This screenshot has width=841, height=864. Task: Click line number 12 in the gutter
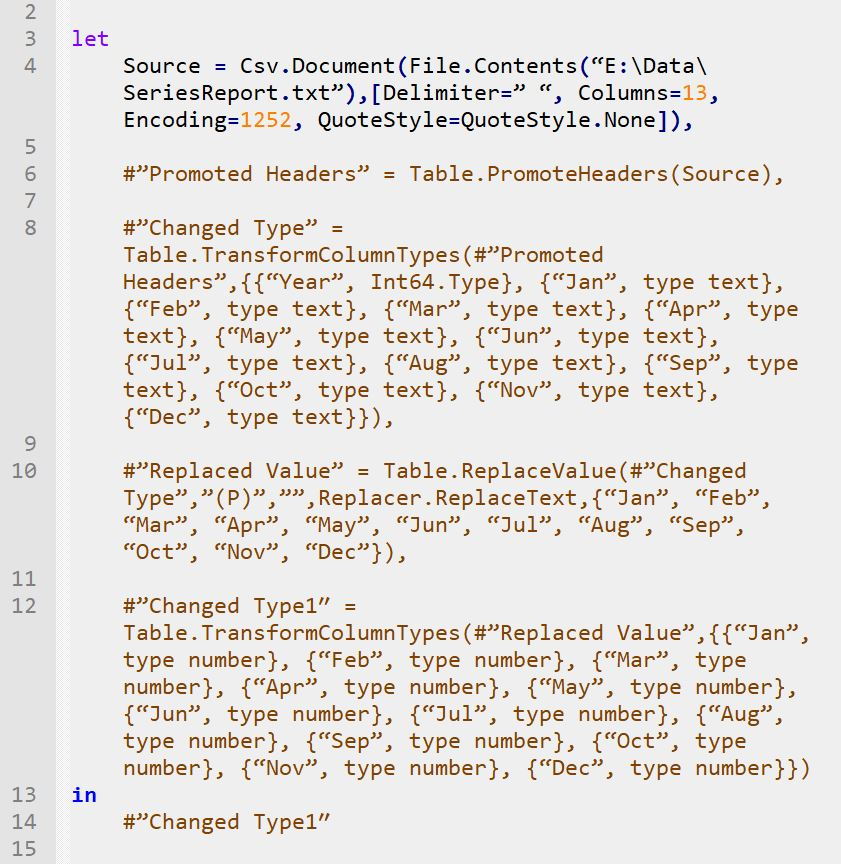pyautogui.click(x=24, y=606)
